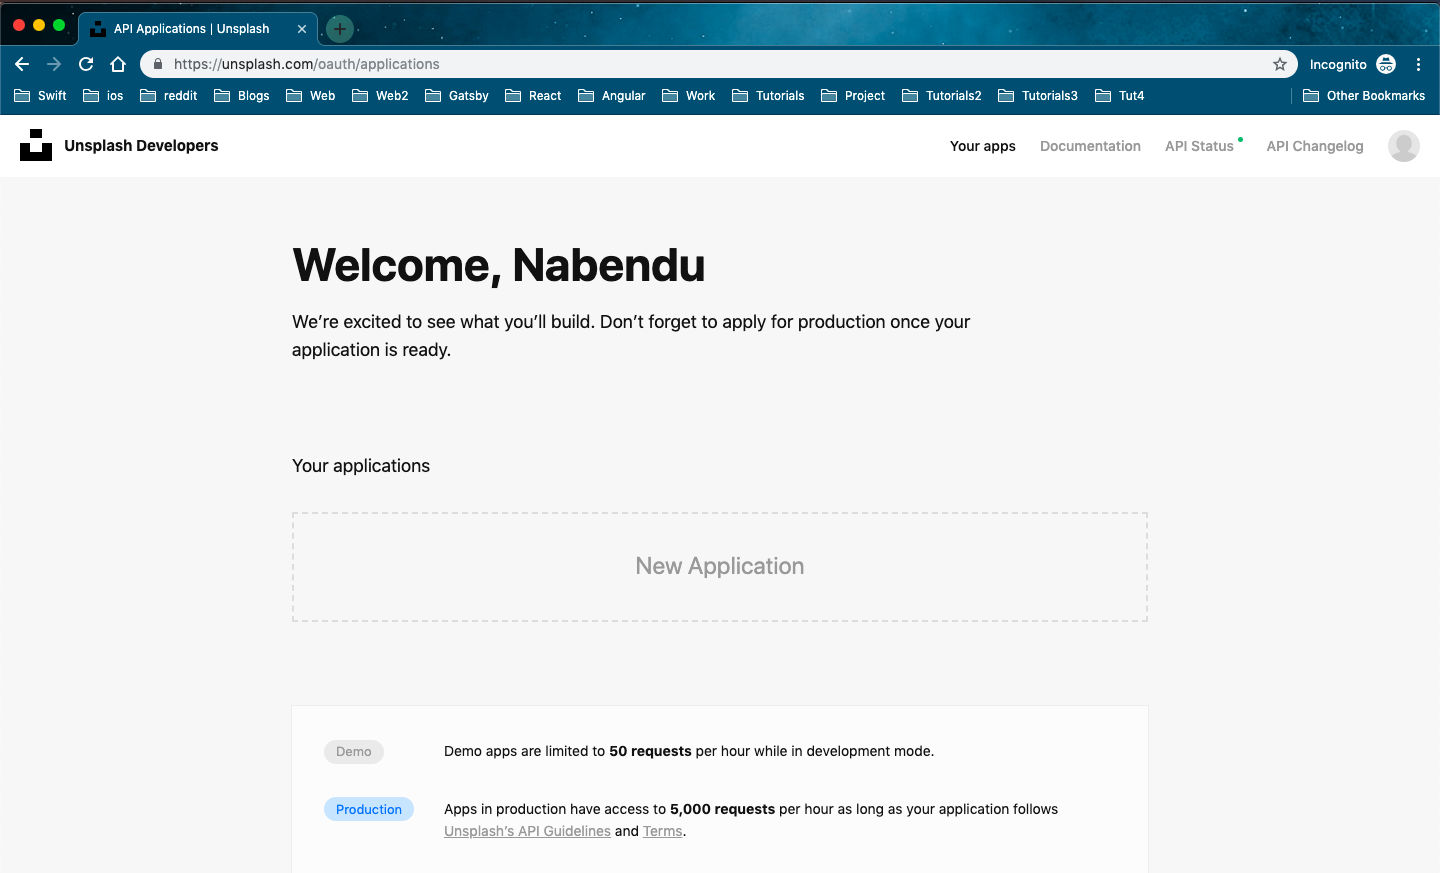Image resolution: width=1440 pixels, height=873 pixels.
Task: Open the Angular bookmarks folder
Action: pyautogui.click(x=611, y=96)
